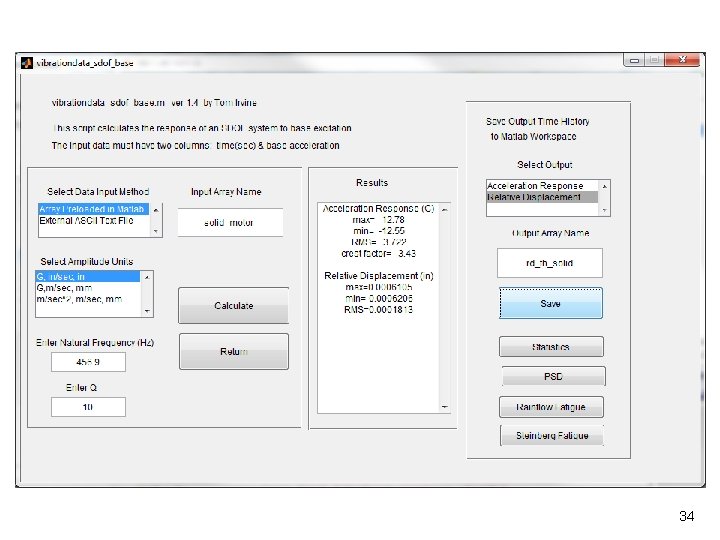Click down arrow of Results scrollbar

[x=444, y=407]
